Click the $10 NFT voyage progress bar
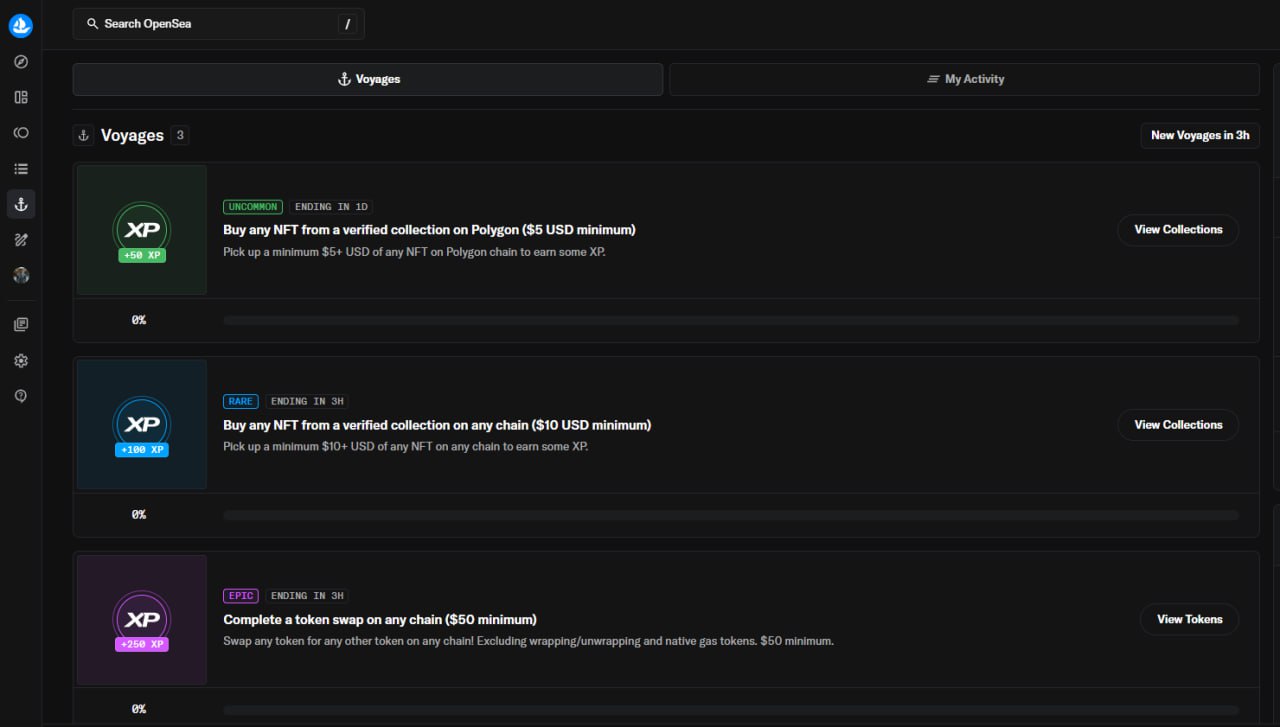This screenshot has height=727, width=1280. pos(731,515)
